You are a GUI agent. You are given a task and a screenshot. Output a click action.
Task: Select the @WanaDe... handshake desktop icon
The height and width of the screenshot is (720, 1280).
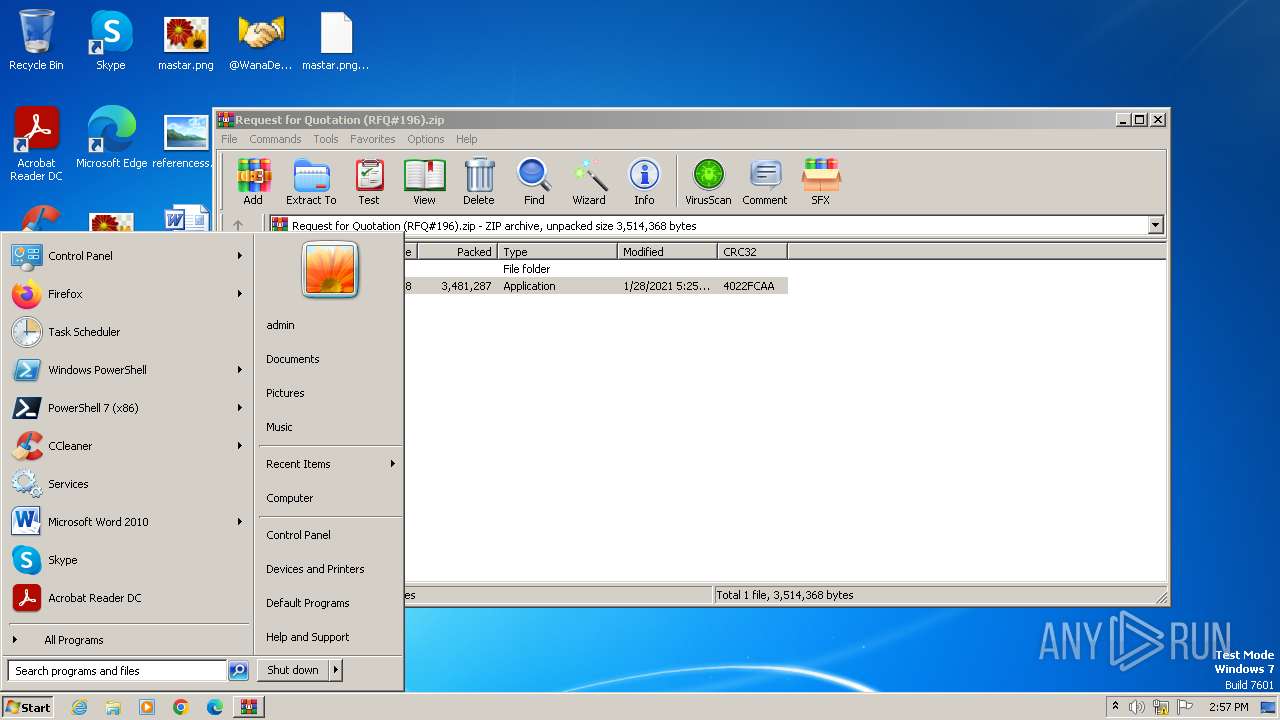tap(261, 42)
